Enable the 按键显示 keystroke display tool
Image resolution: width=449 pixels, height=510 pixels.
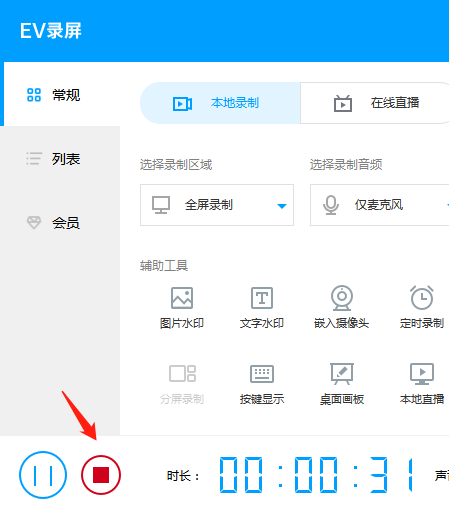point(262,384)
